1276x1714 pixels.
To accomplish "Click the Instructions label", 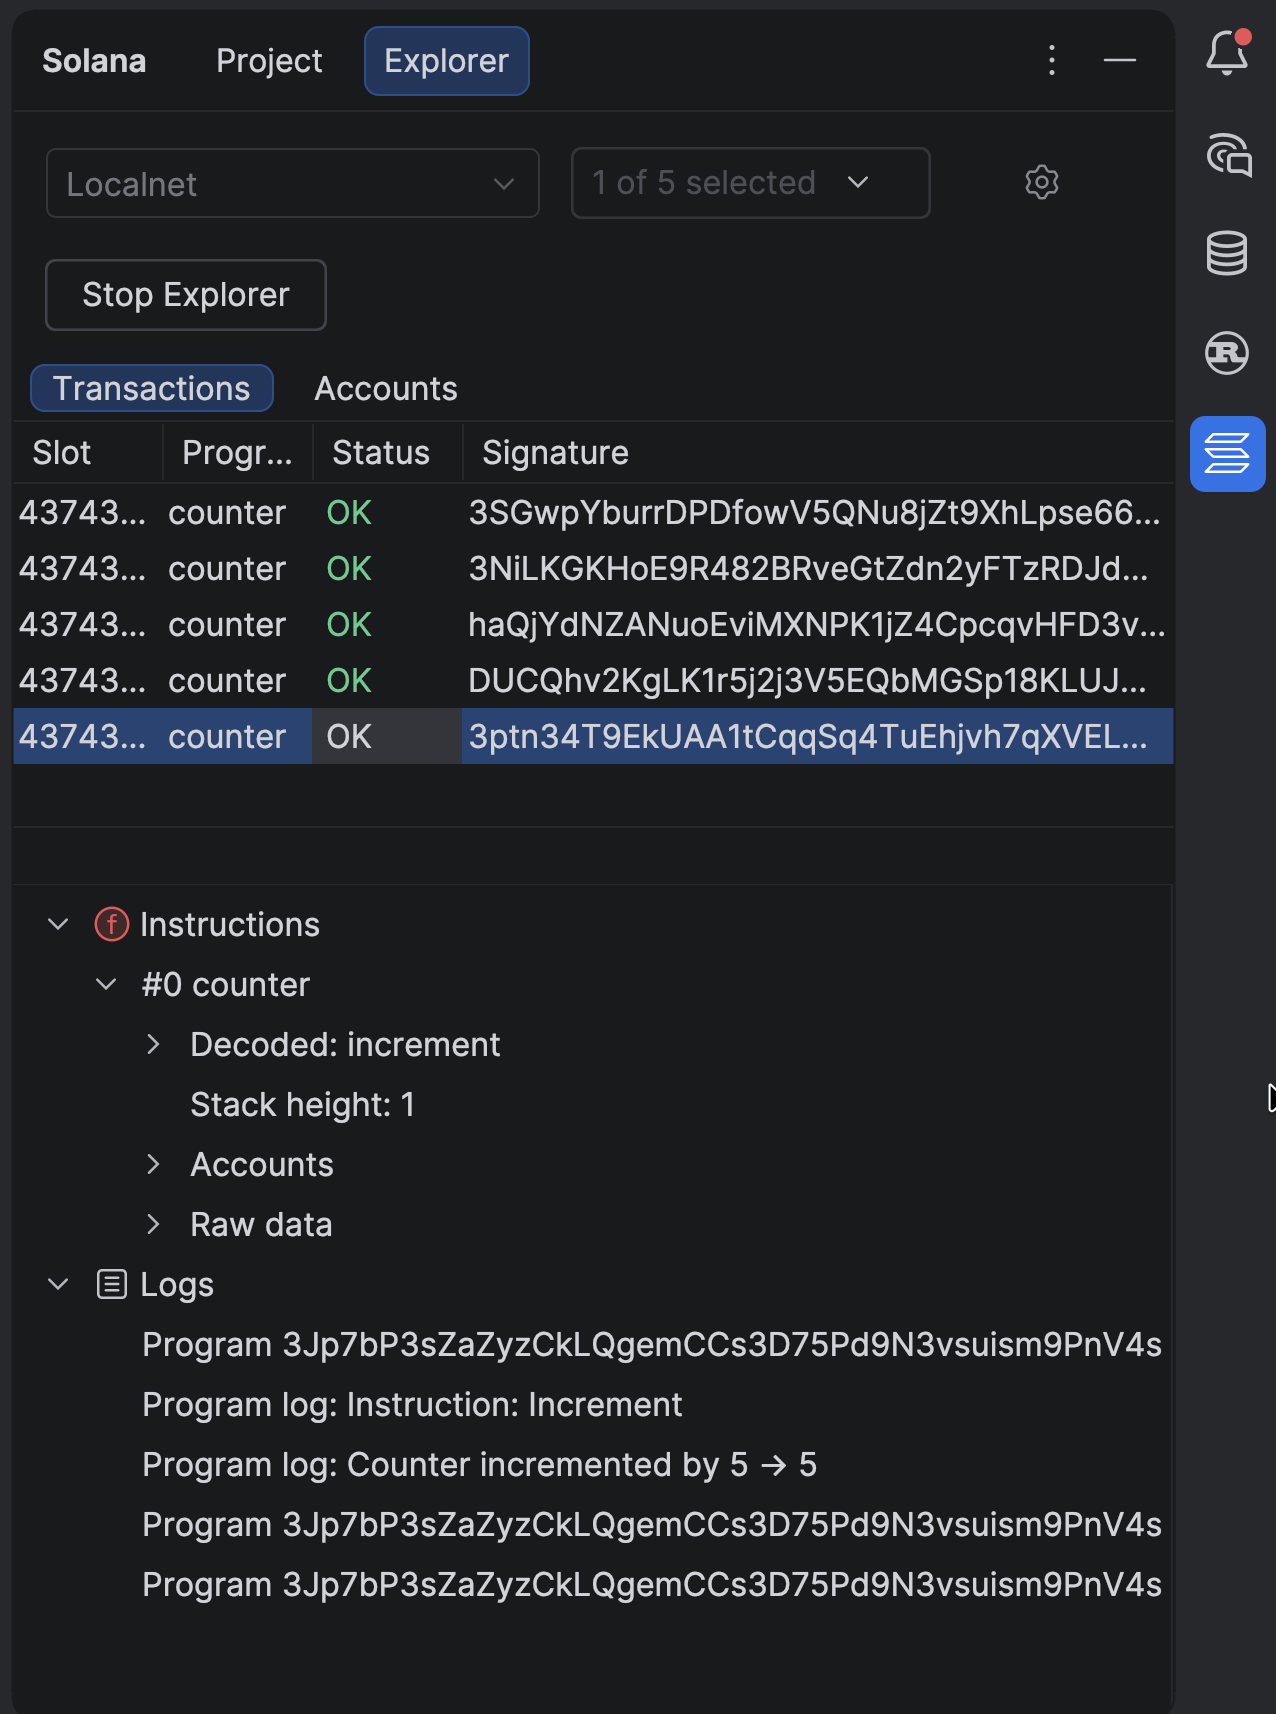I will point(230,924).
